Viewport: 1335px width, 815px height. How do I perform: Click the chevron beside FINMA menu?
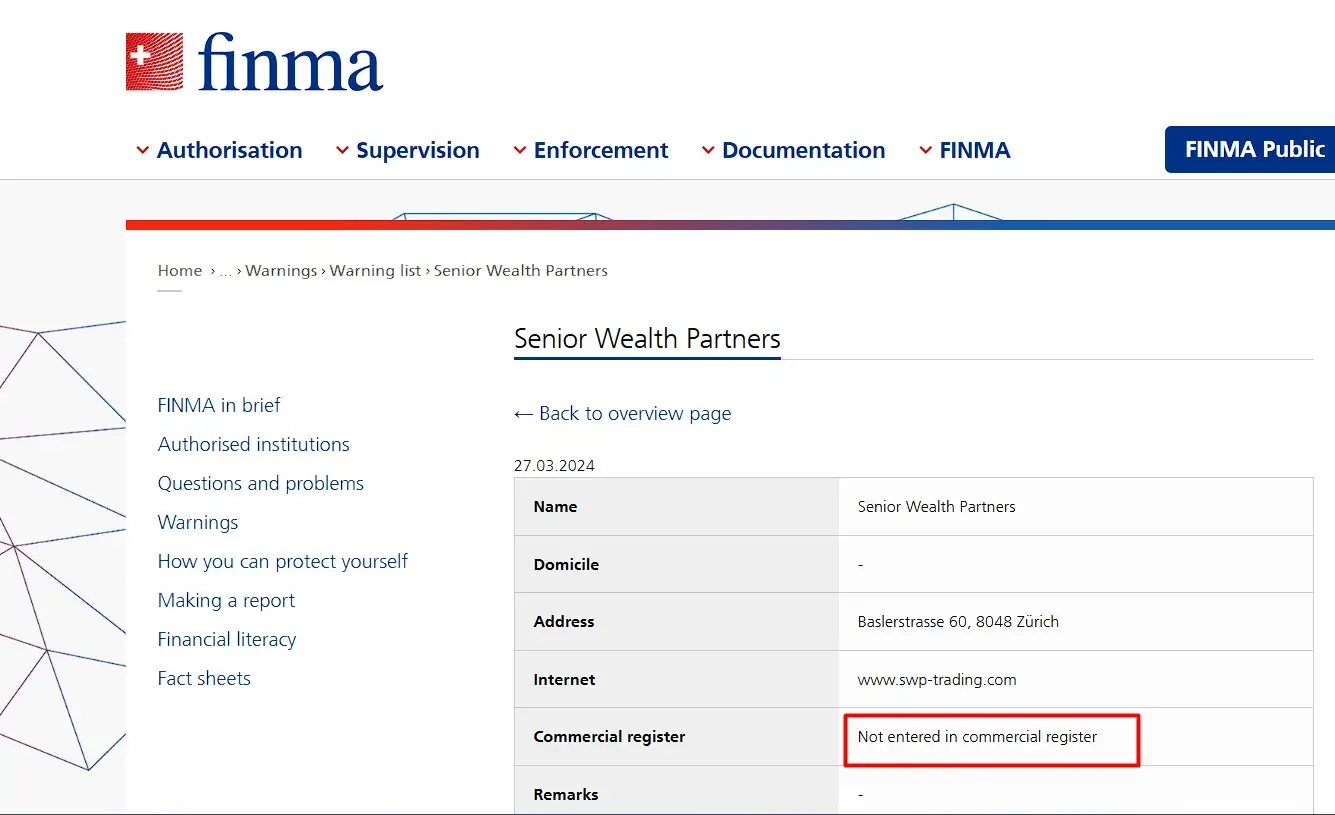[924, 150]
